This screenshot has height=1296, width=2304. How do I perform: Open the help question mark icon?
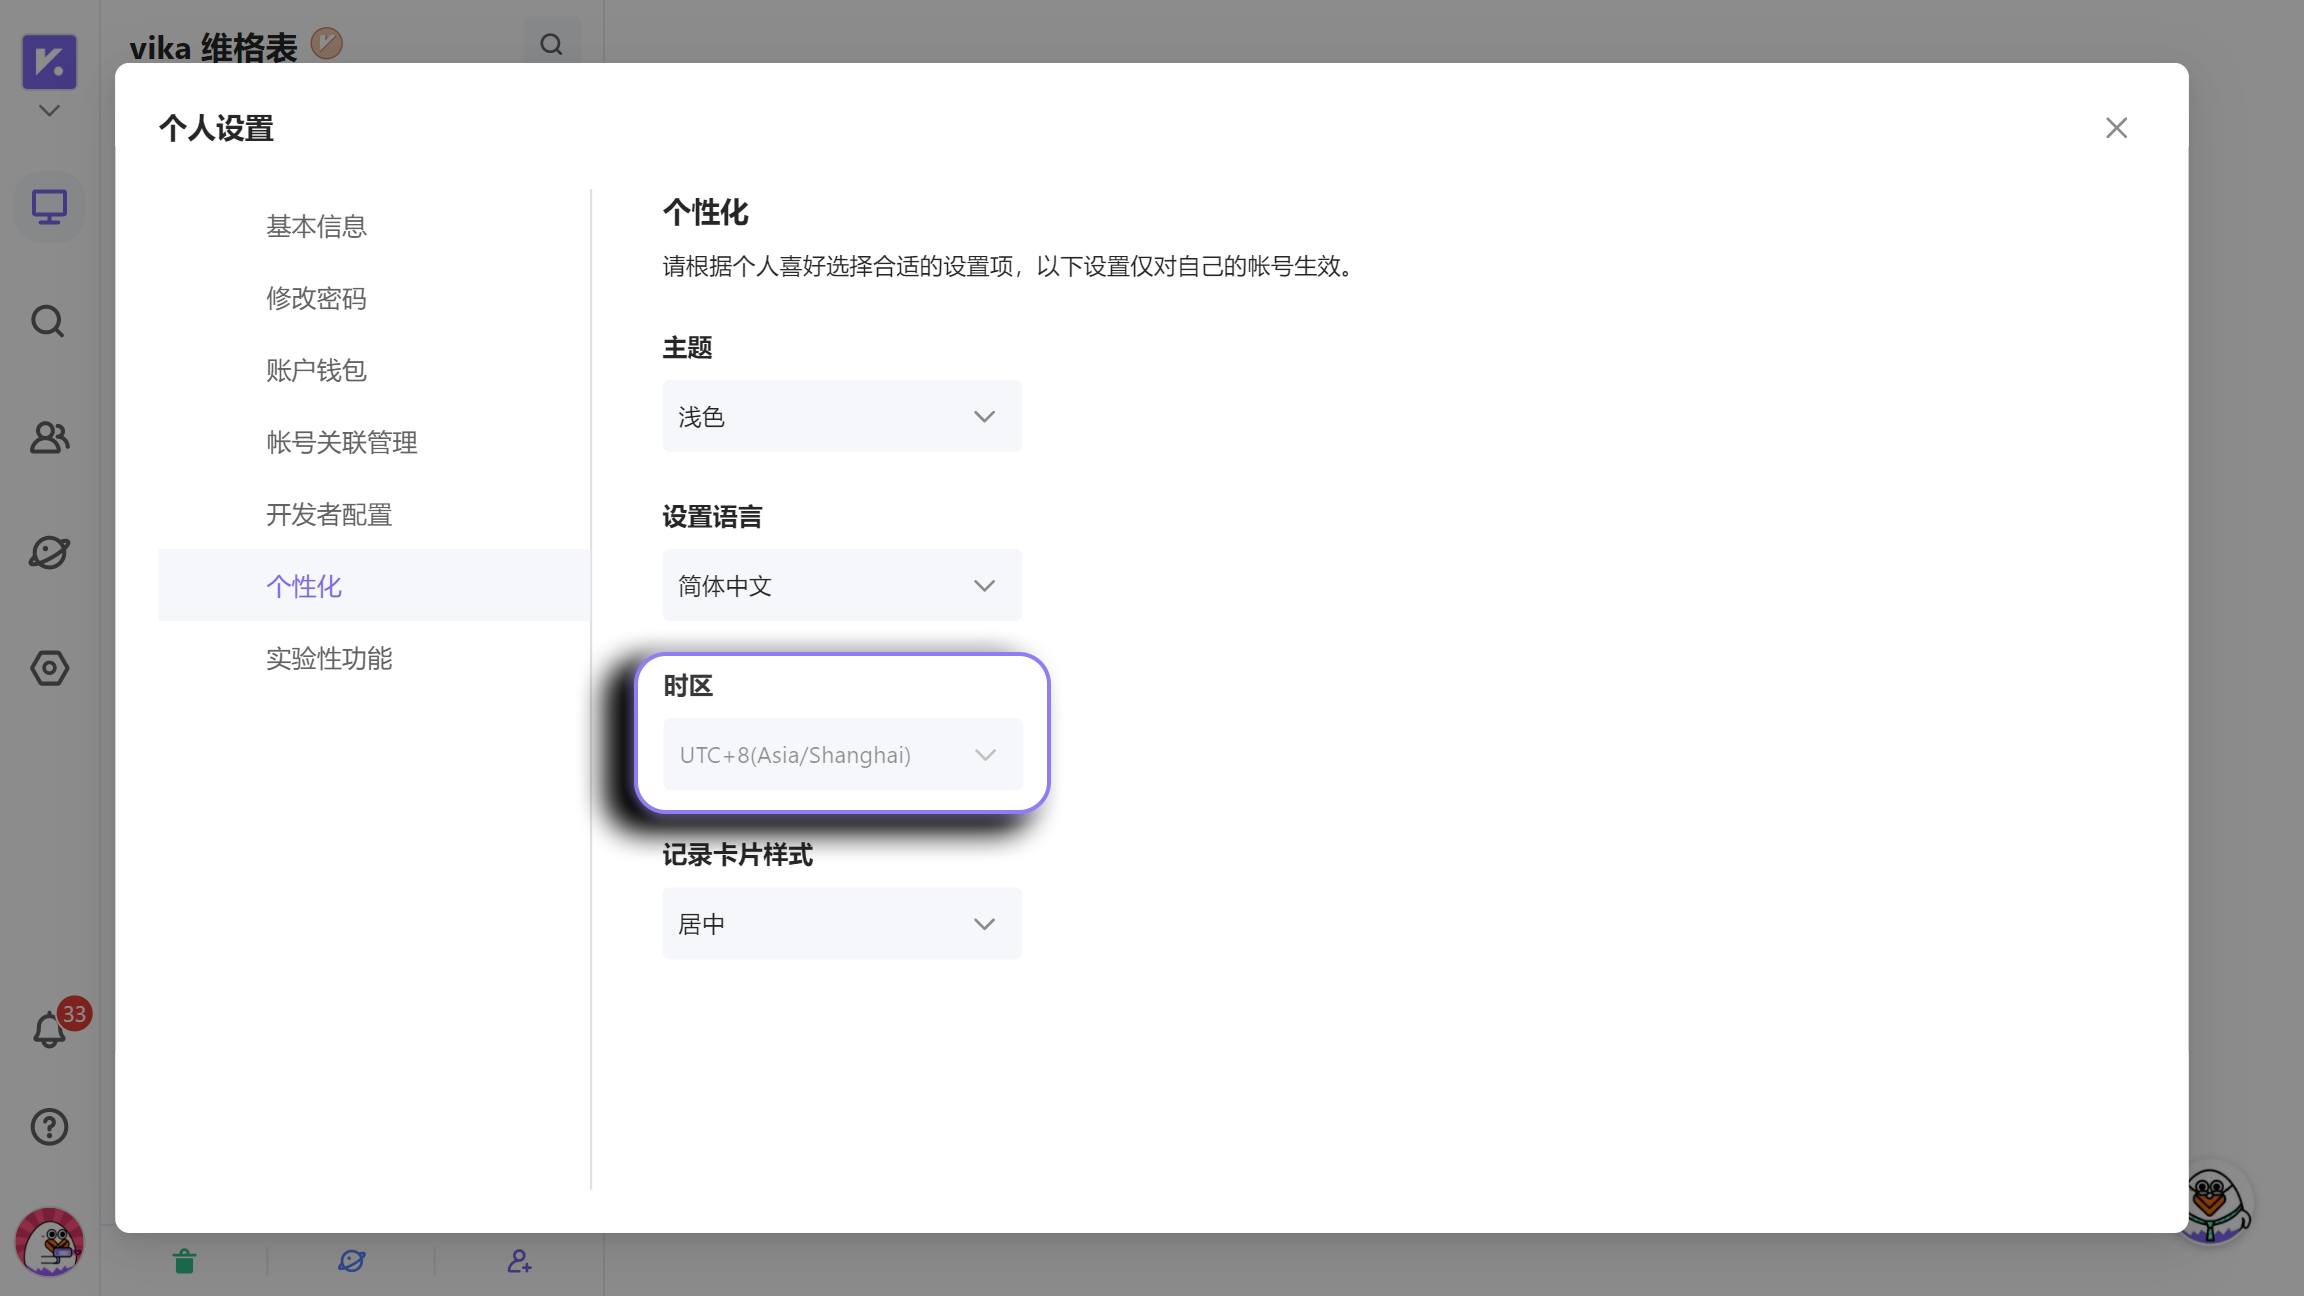tap(48, 1127)
